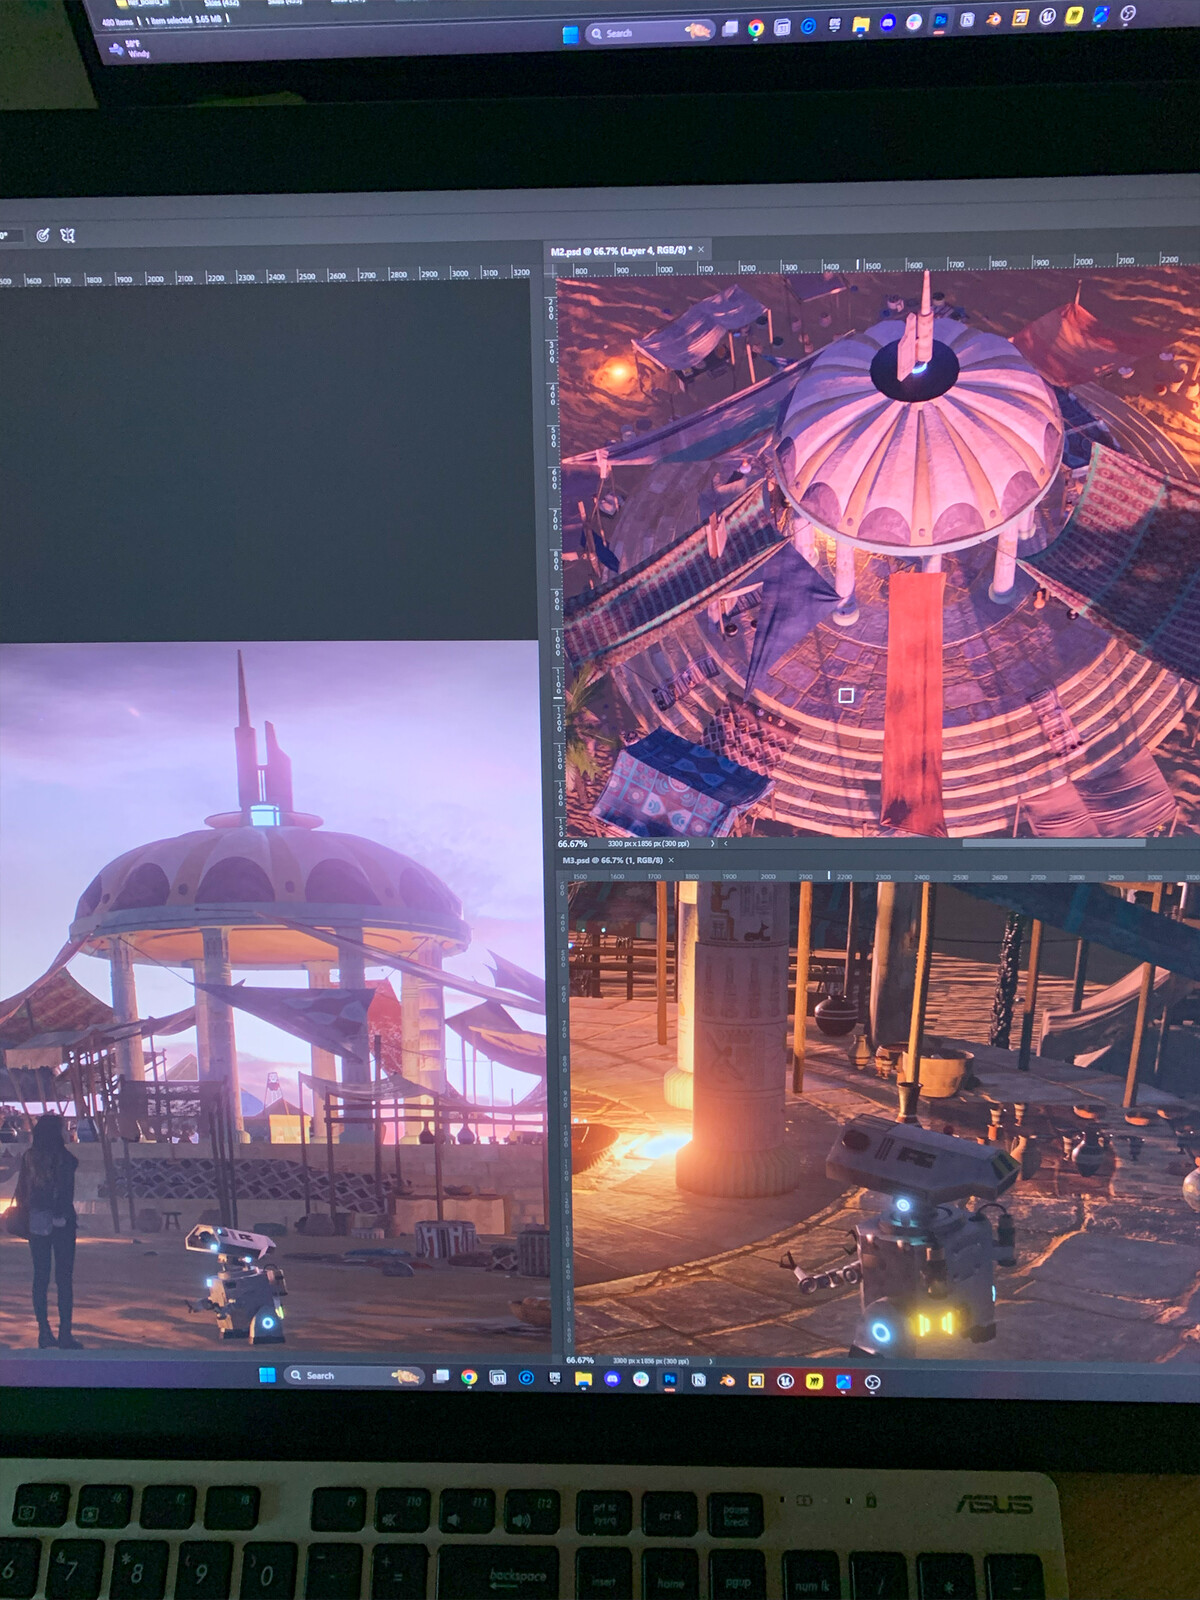This screenshot has height=1600, width=1200.
Task: Click the Search box on upper monitor taskbar
Action: (649, 32)
